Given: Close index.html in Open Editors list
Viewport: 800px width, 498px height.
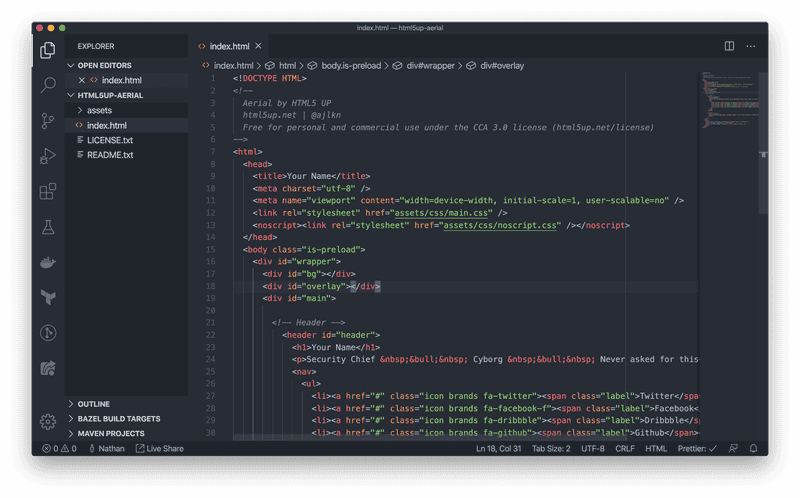Looking at the screenshot, I should click(81, 80).
